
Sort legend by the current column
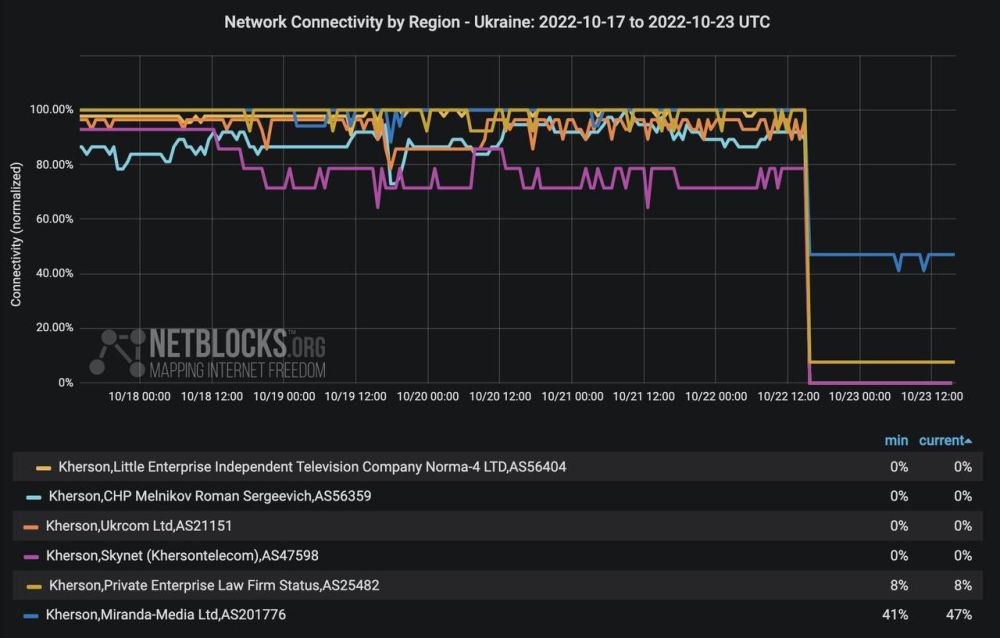(946, 440)
